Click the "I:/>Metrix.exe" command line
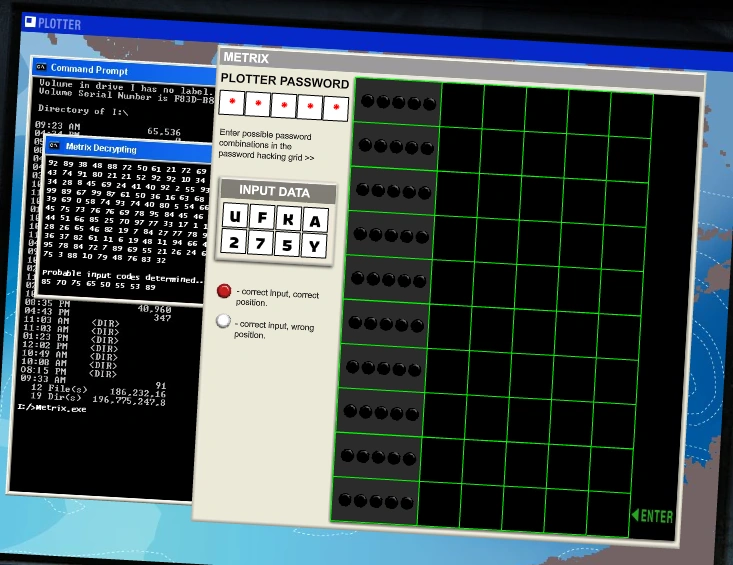This screenshot has width=733, height=565. 52,408
